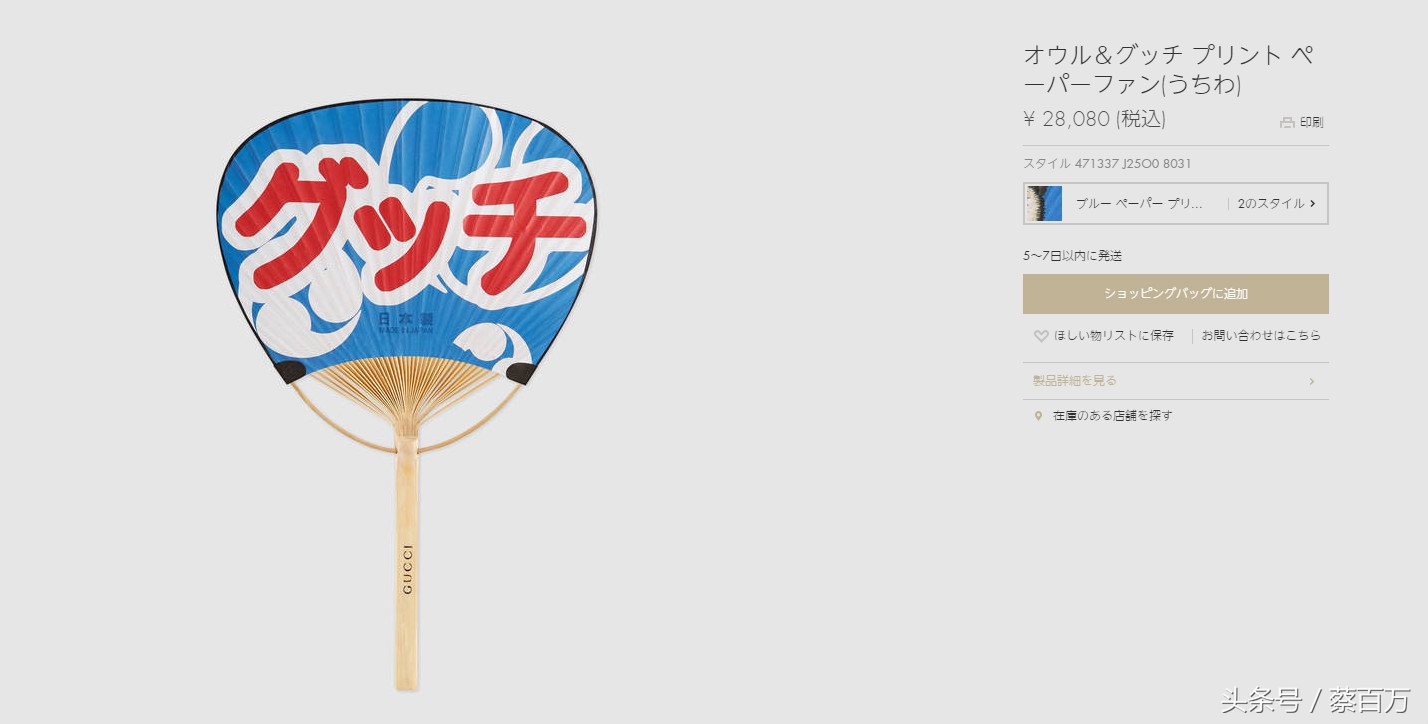The width and height of the screenshot is (1428, 724).
Task: Save item with ほしい物リストに保存 link
Action: (x=1114, y=336)
